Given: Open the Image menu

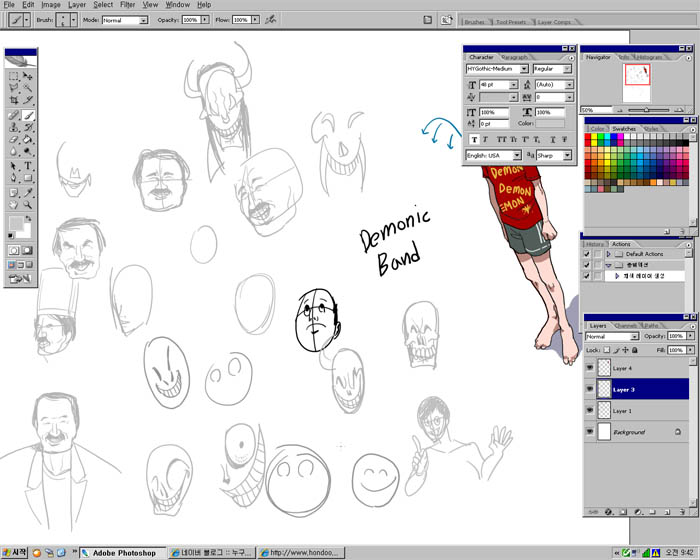Looking at the screenshot, I should (x=51, y=4).
